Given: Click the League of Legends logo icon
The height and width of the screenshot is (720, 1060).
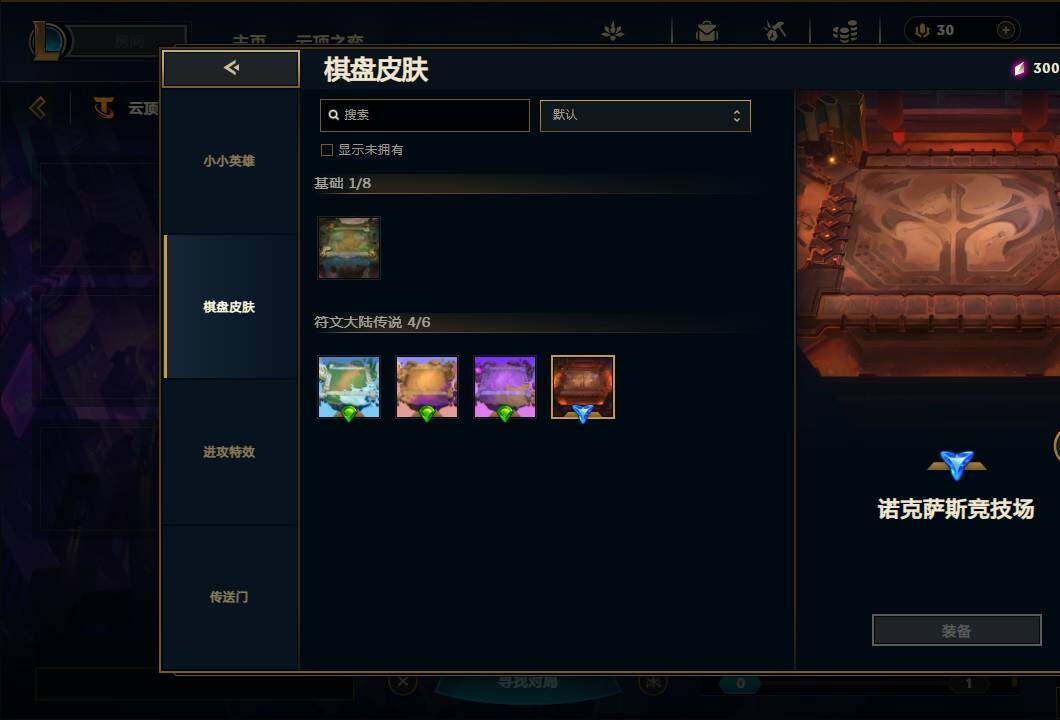Looking at the screenshot, I should click(x=48, y=41).
